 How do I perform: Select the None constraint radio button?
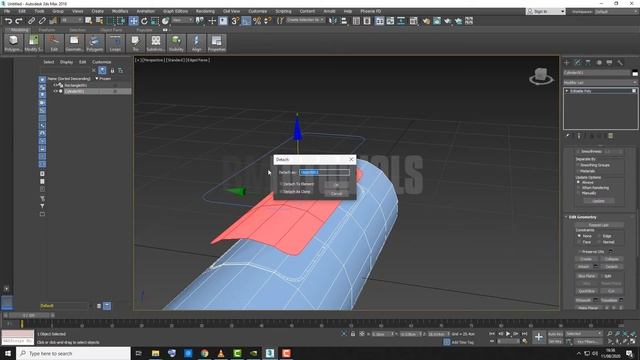[578, 236]
